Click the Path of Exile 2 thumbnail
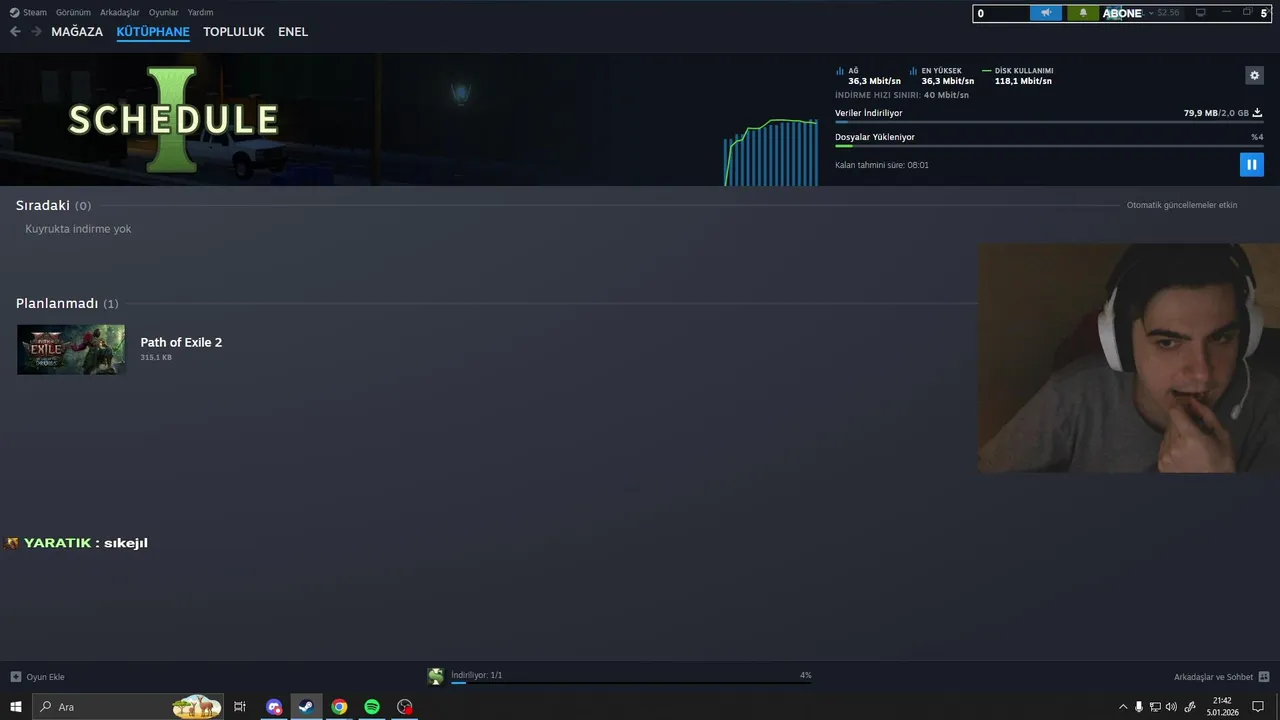The image size is (1280, 720). tap(71, 349)
